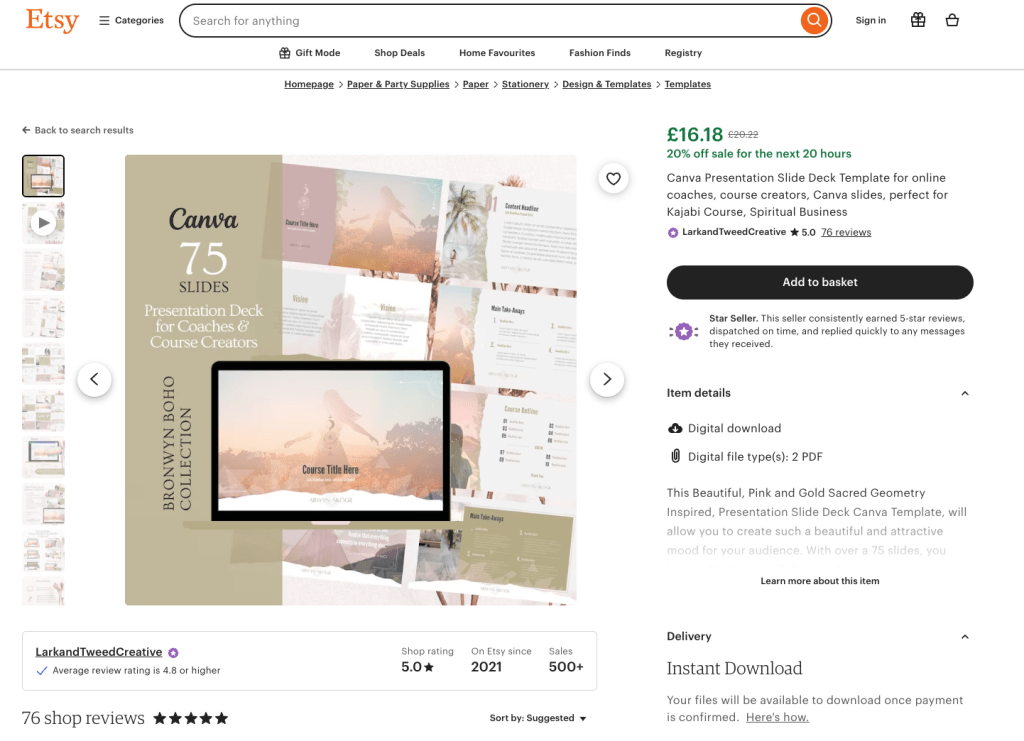Open the main product image
Image resolution: width=1024 pixels, height=741 pixels.
(351, 379)
